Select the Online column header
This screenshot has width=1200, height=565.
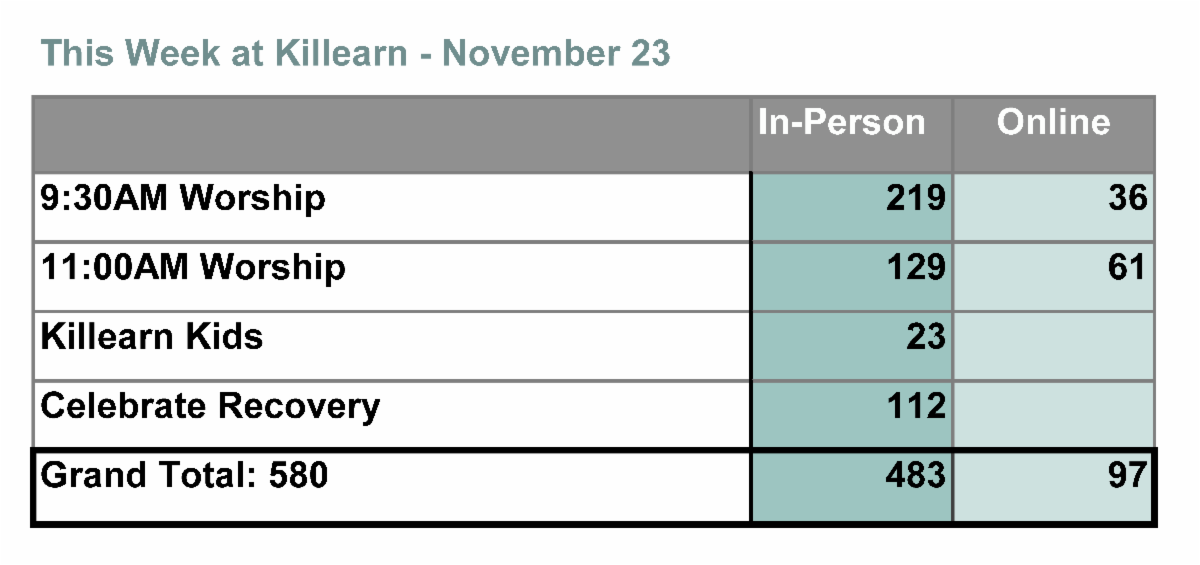(1053, 123)
